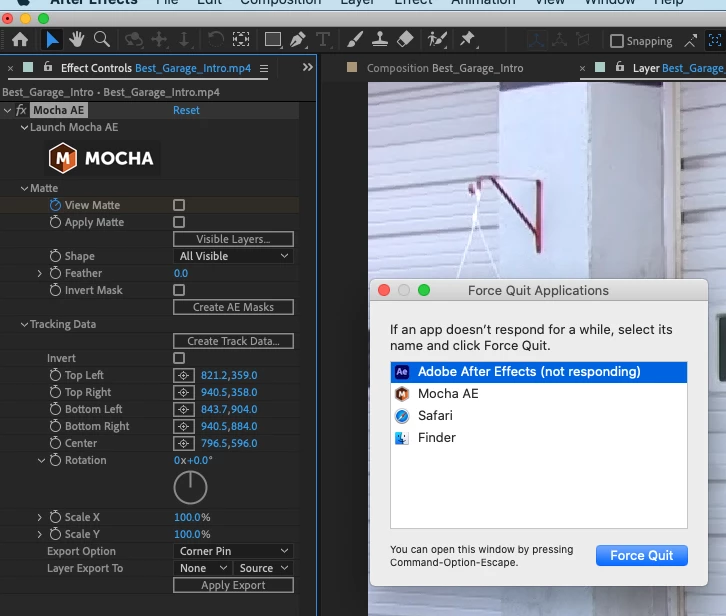The image size is (726, 616).
Task: Click the Visible Layers... button
Action: click(x=233, y=239)
